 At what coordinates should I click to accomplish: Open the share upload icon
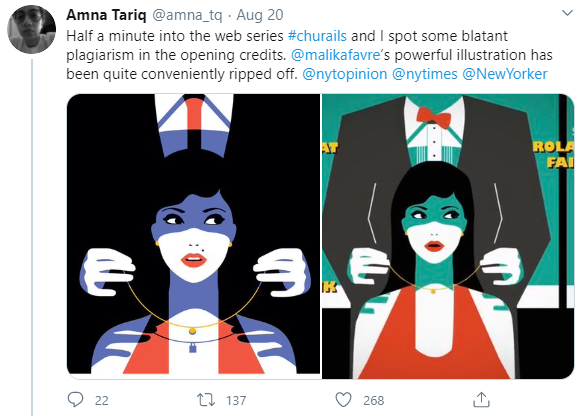[x=482, y=399]
